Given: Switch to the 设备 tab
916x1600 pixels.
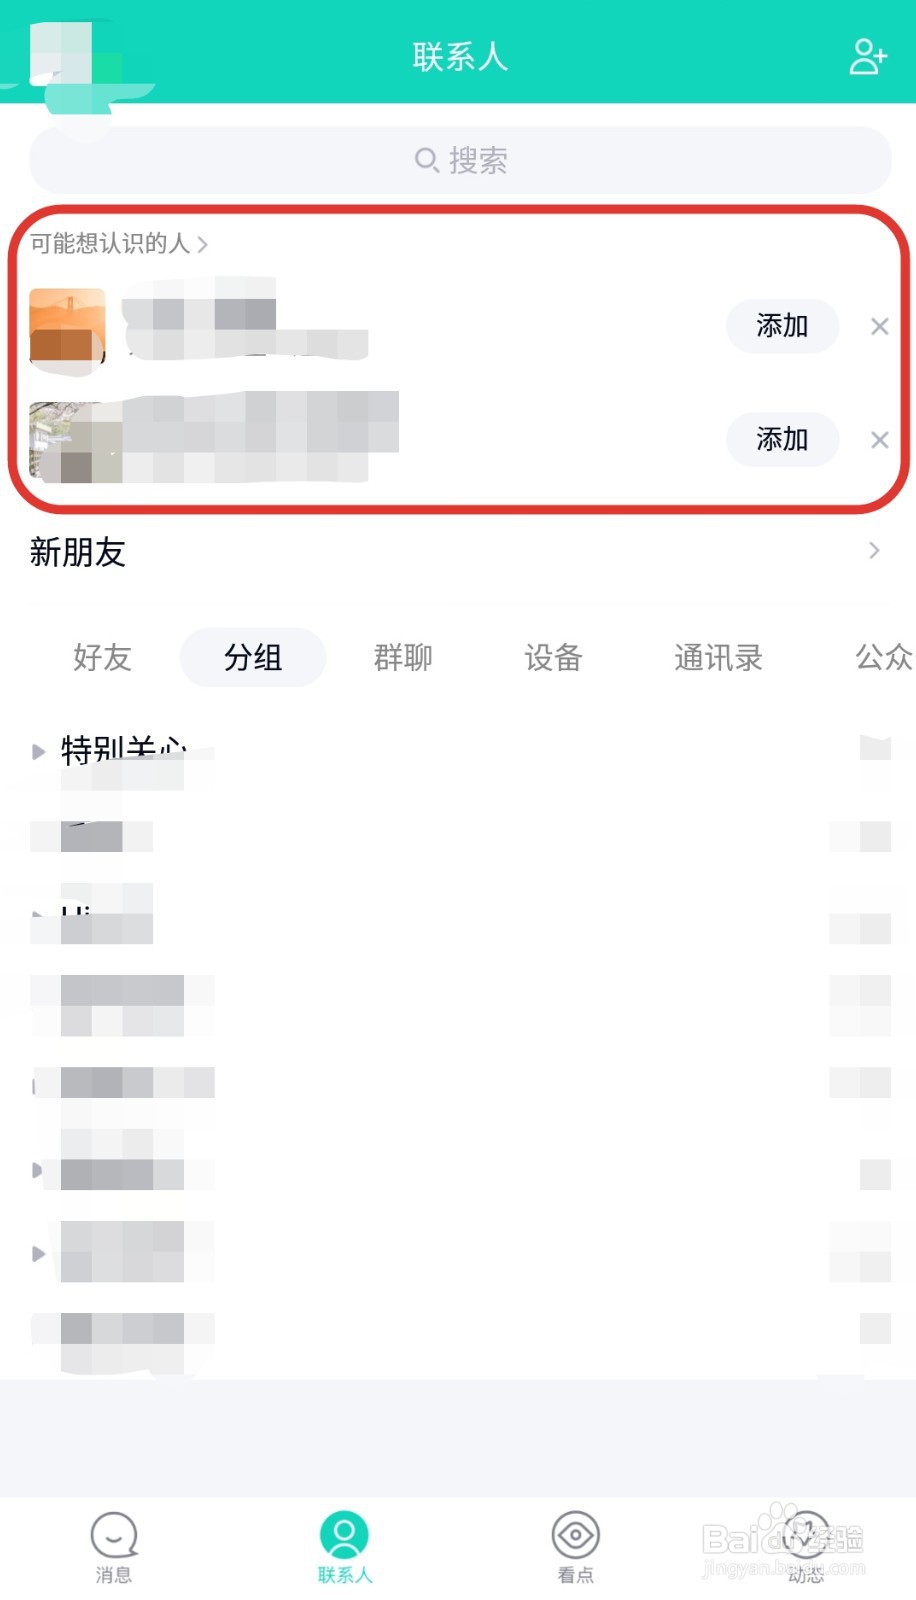Looking at the screenshot, I should tap(553, 658).
